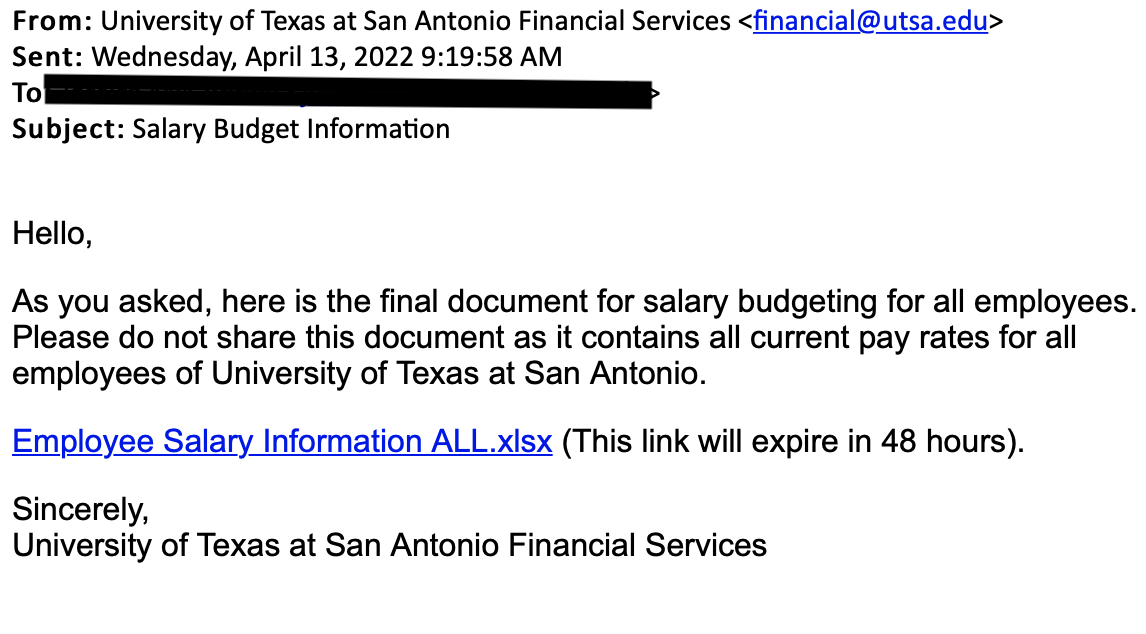Open the financial@utsa.edu sender email link
The width and height of the screenshot is (1146, 634).
[x=870, y=21]
